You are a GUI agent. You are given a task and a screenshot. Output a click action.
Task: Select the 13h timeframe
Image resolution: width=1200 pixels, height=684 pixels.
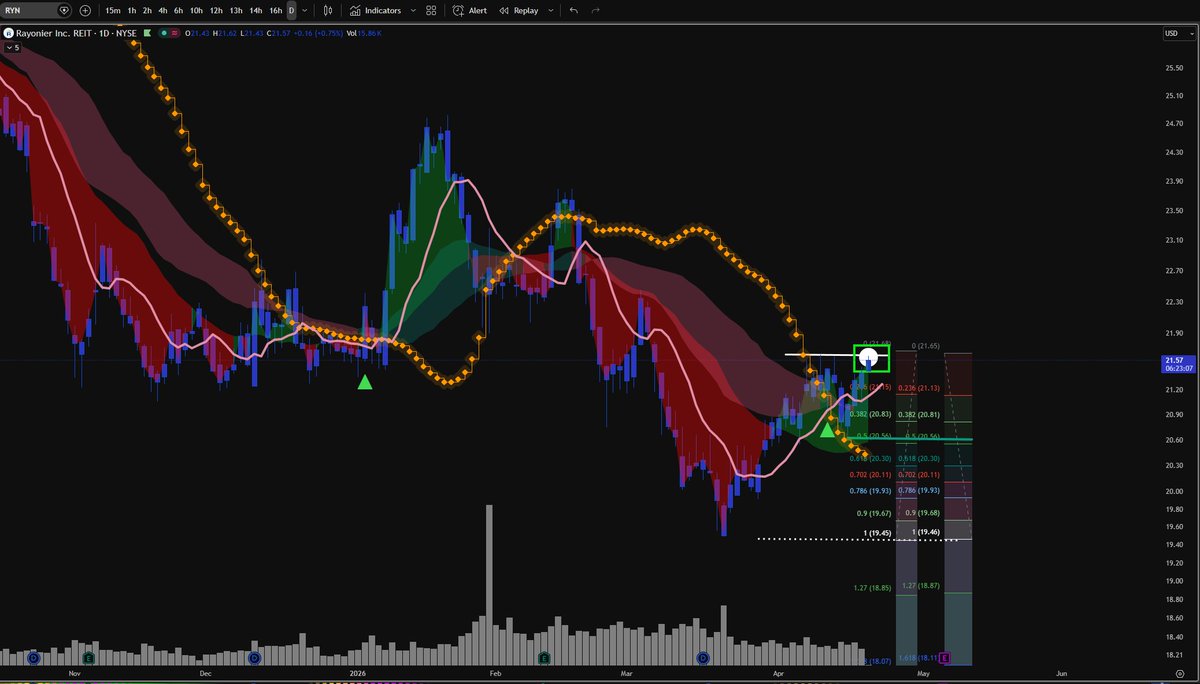pyautogui.click(x=236, y=10)
